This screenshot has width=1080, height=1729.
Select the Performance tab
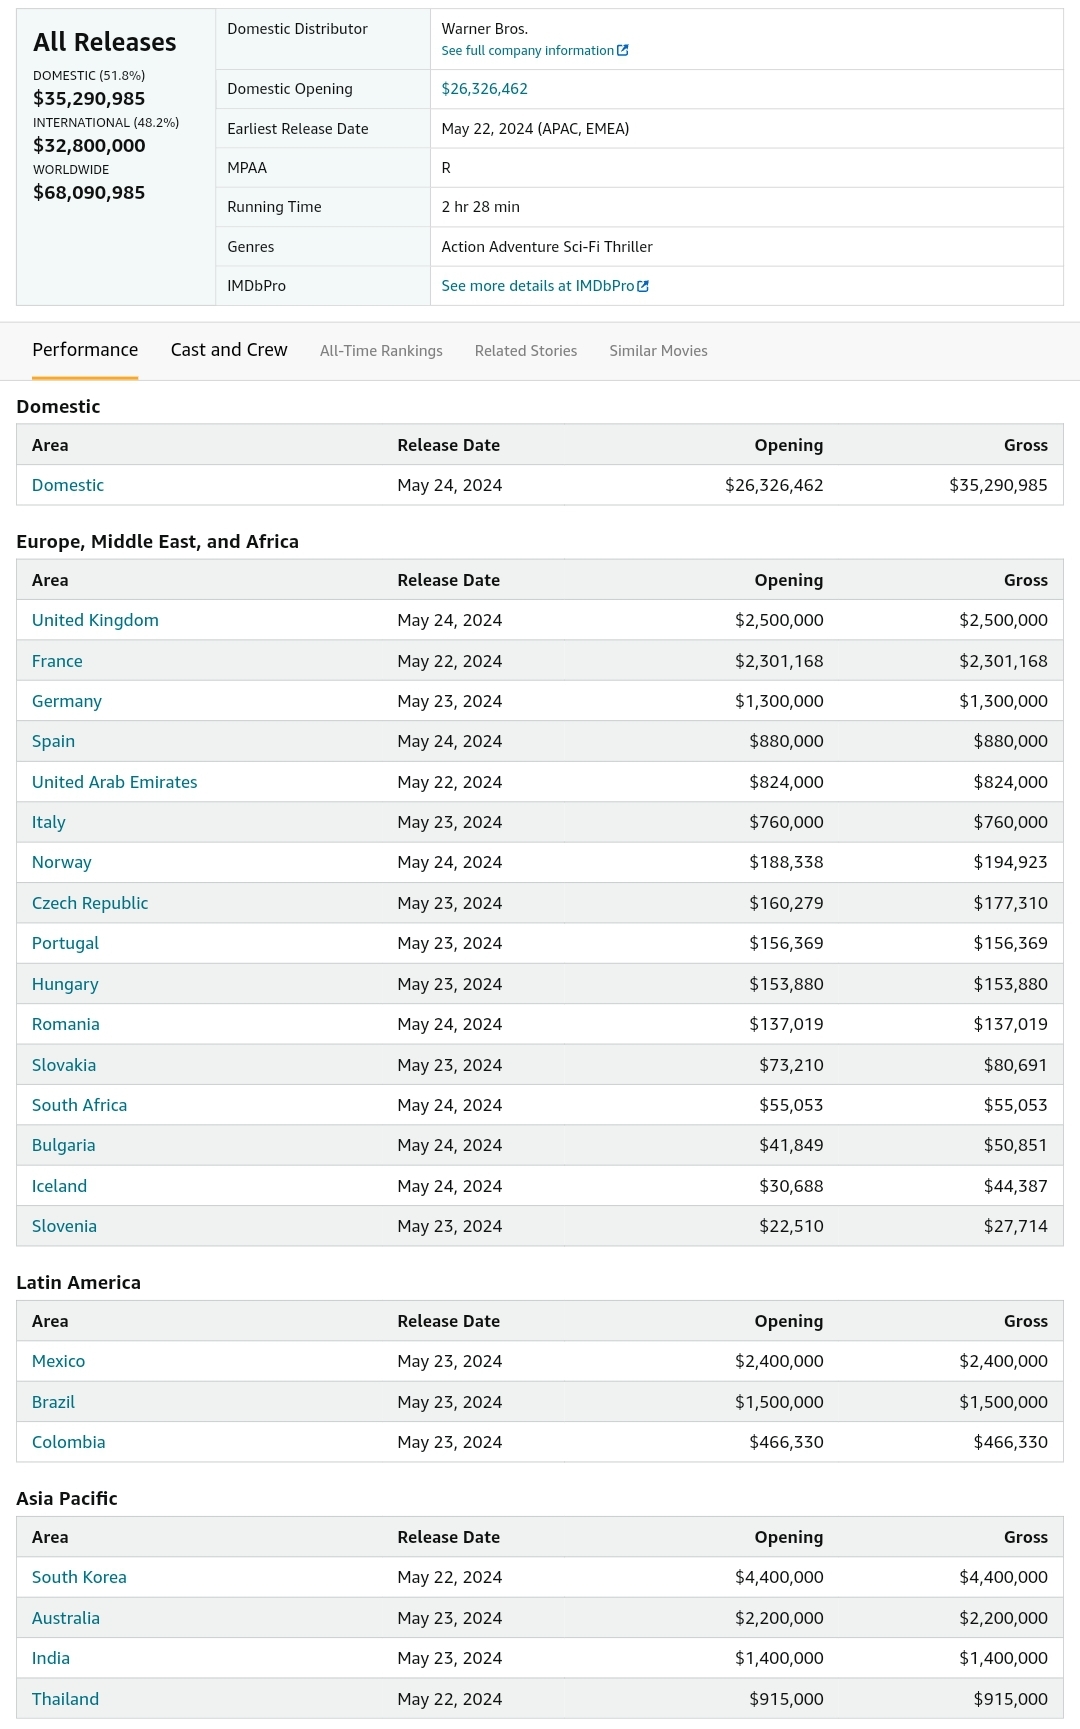85,350
